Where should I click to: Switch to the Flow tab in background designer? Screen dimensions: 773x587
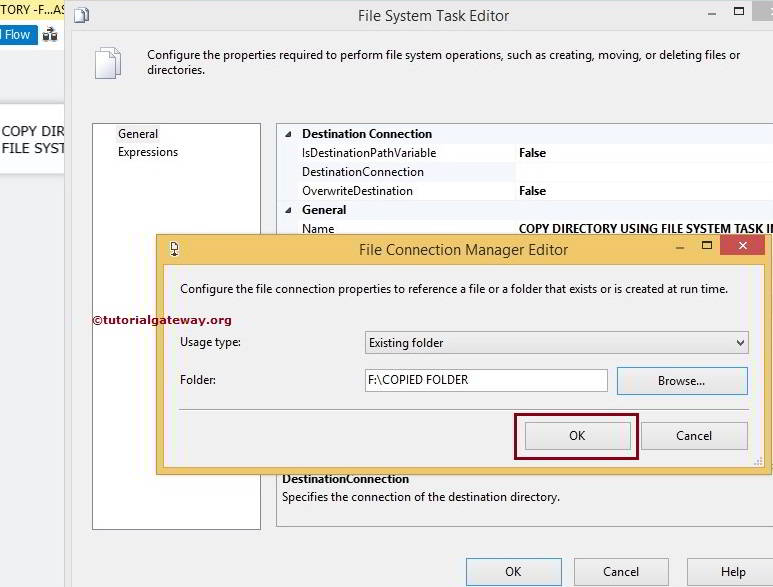tap(18, 35)
